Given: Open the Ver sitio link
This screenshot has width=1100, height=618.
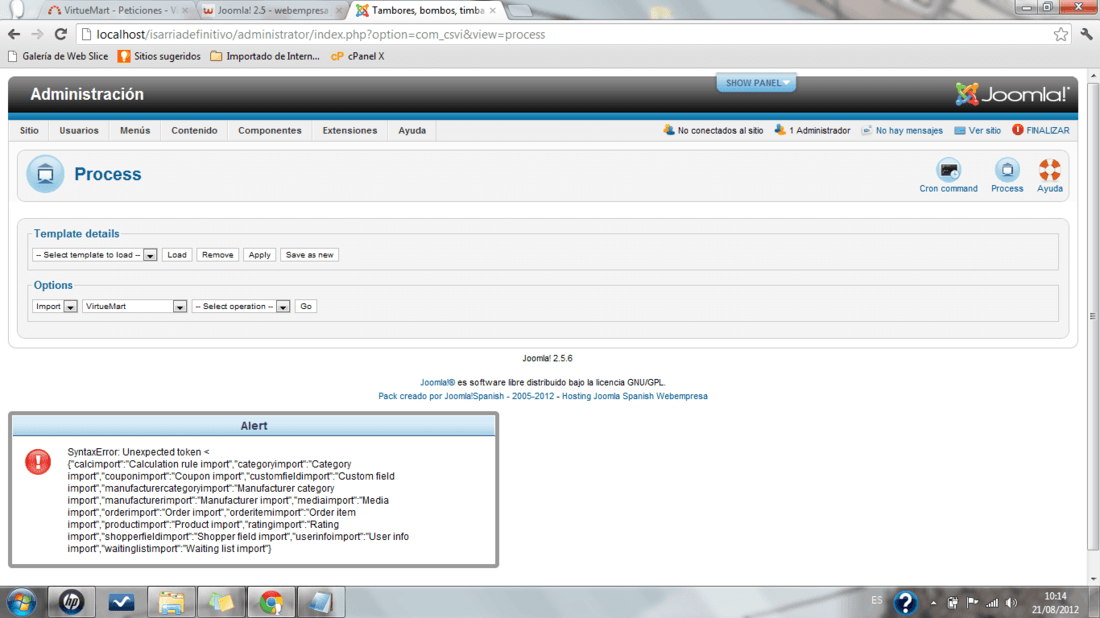Looking at the screenshot, I should (x=977, y=130).
